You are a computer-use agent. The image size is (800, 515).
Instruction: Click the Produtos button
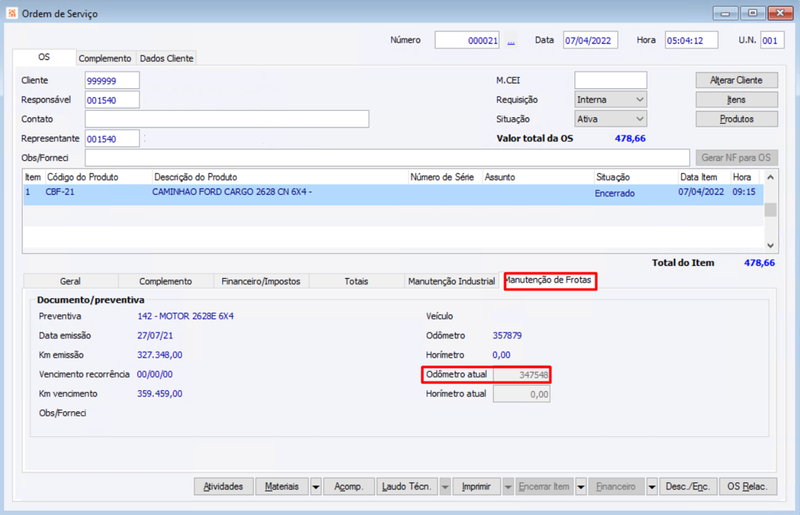pyautogui.click(x=736, y=119)
